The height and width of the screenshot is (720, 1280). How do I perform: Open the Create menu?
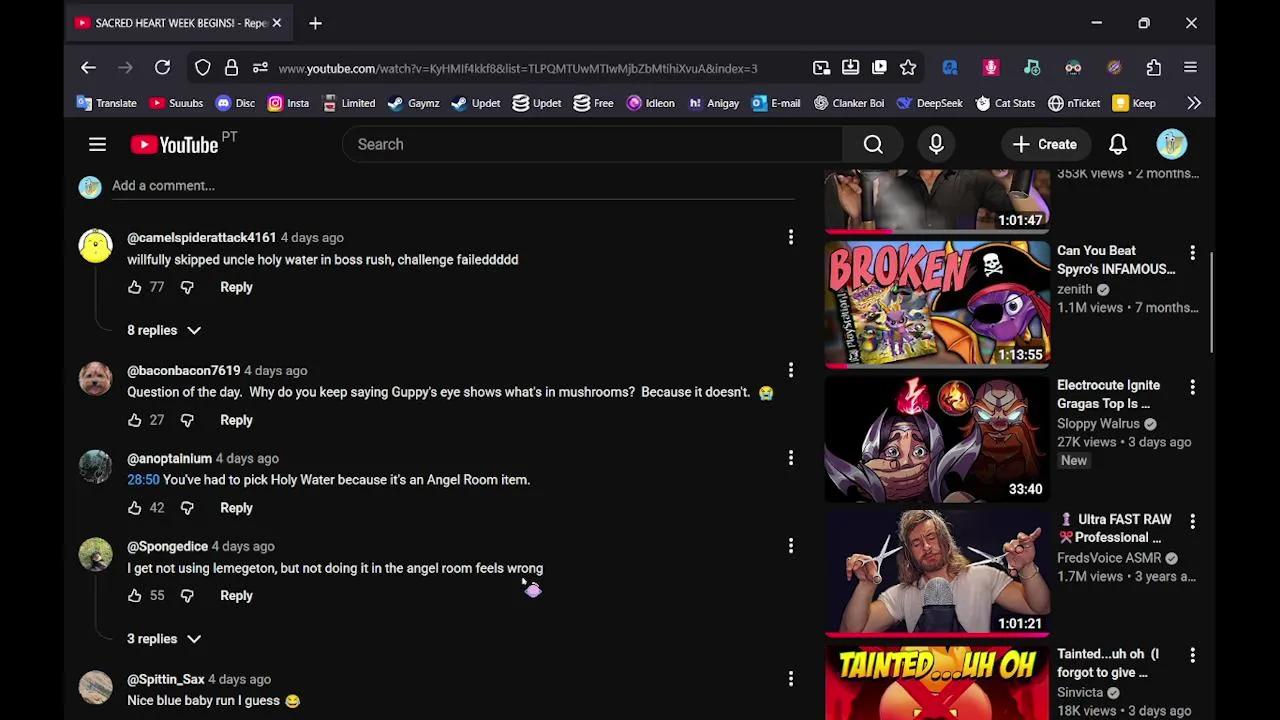coord(1044,145)
